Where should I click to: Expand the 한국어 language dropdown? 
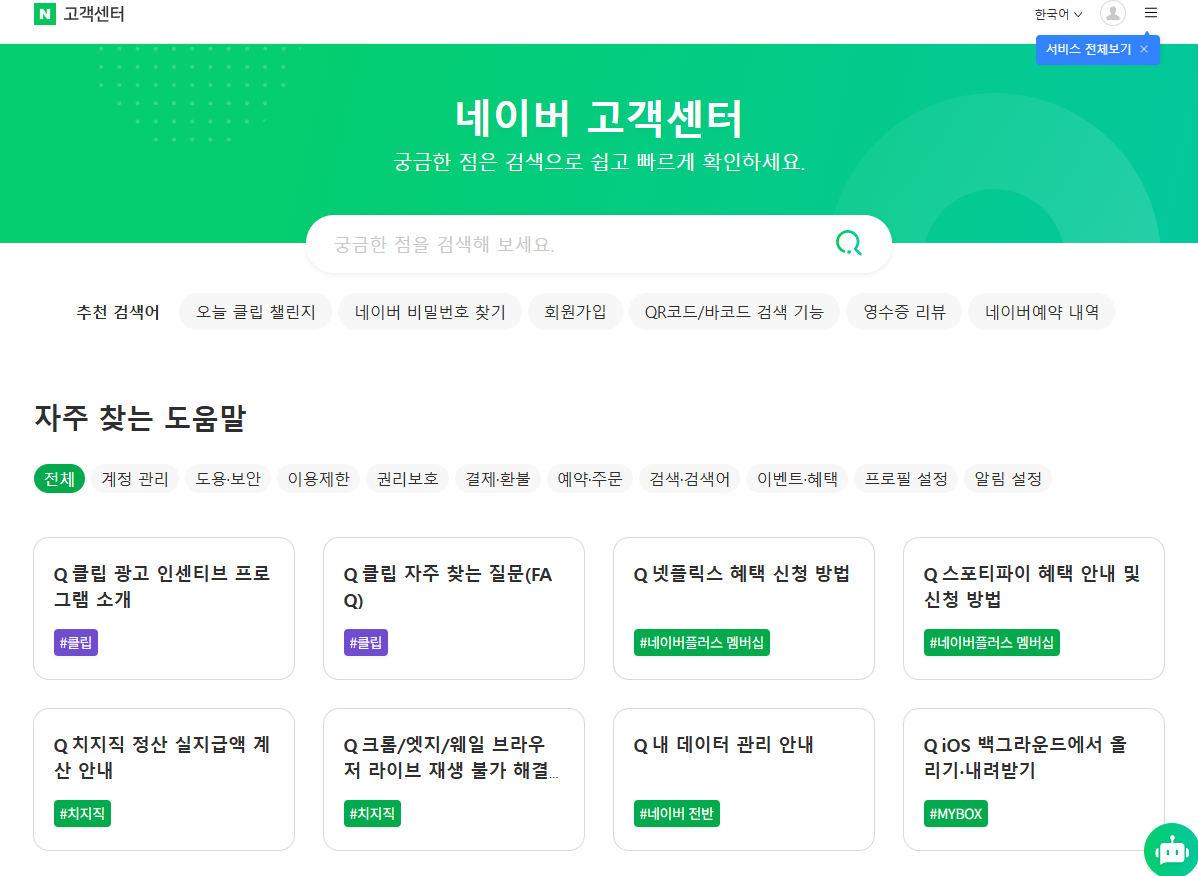[x=1058, y=14]
